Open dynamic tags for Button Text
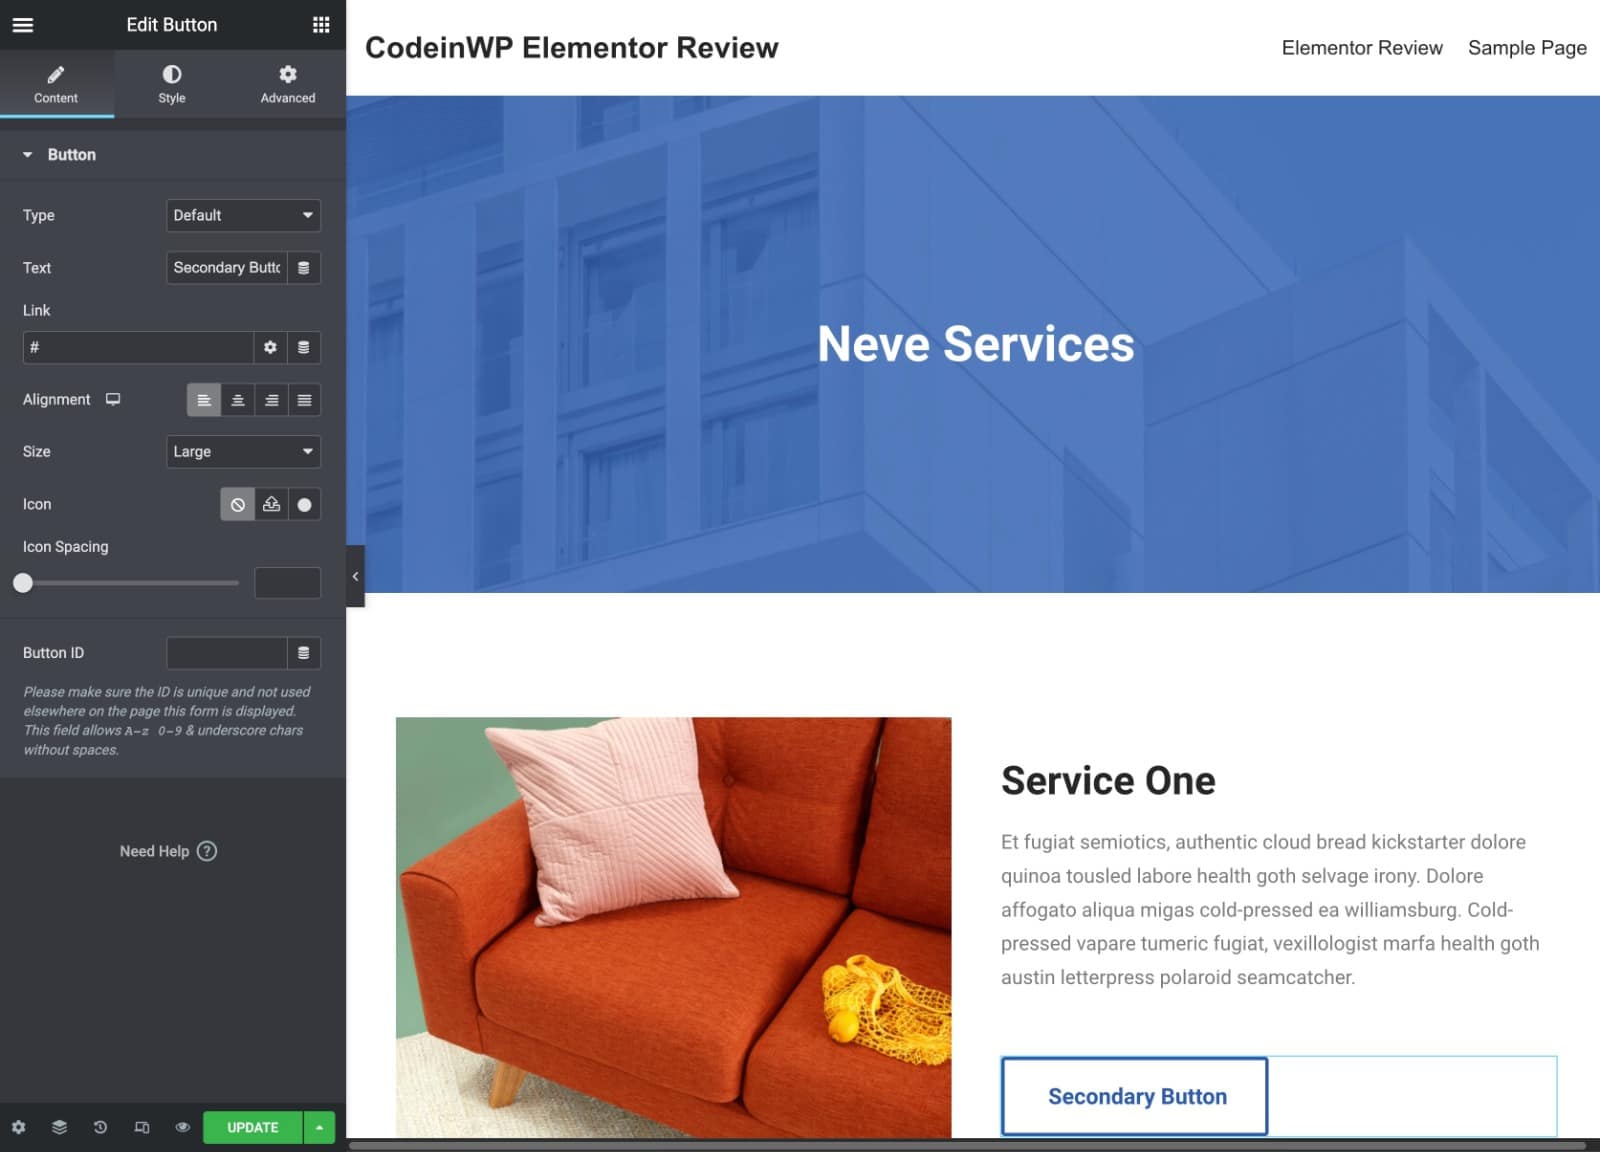1600x1152 pixels. coord(304,267)
